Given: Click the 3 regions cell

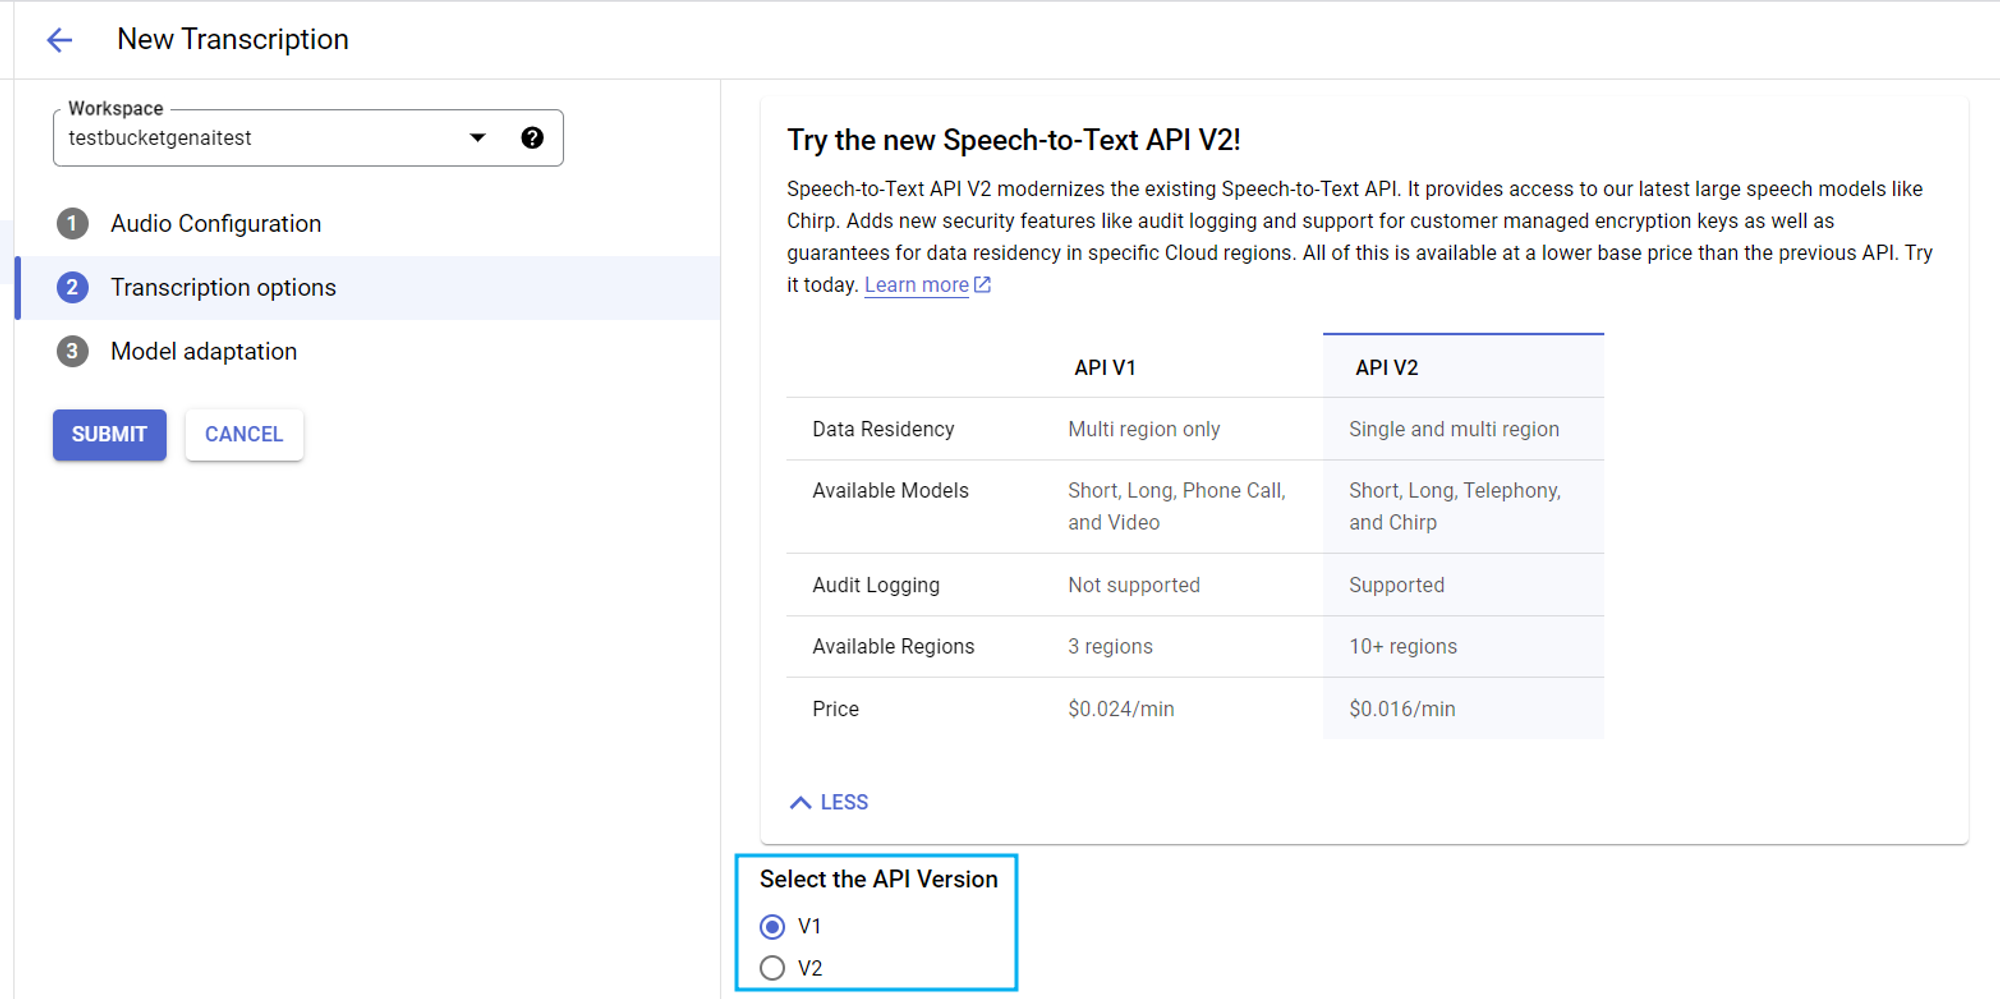Looking at the screenshot, I should [x=1110, y=647].
